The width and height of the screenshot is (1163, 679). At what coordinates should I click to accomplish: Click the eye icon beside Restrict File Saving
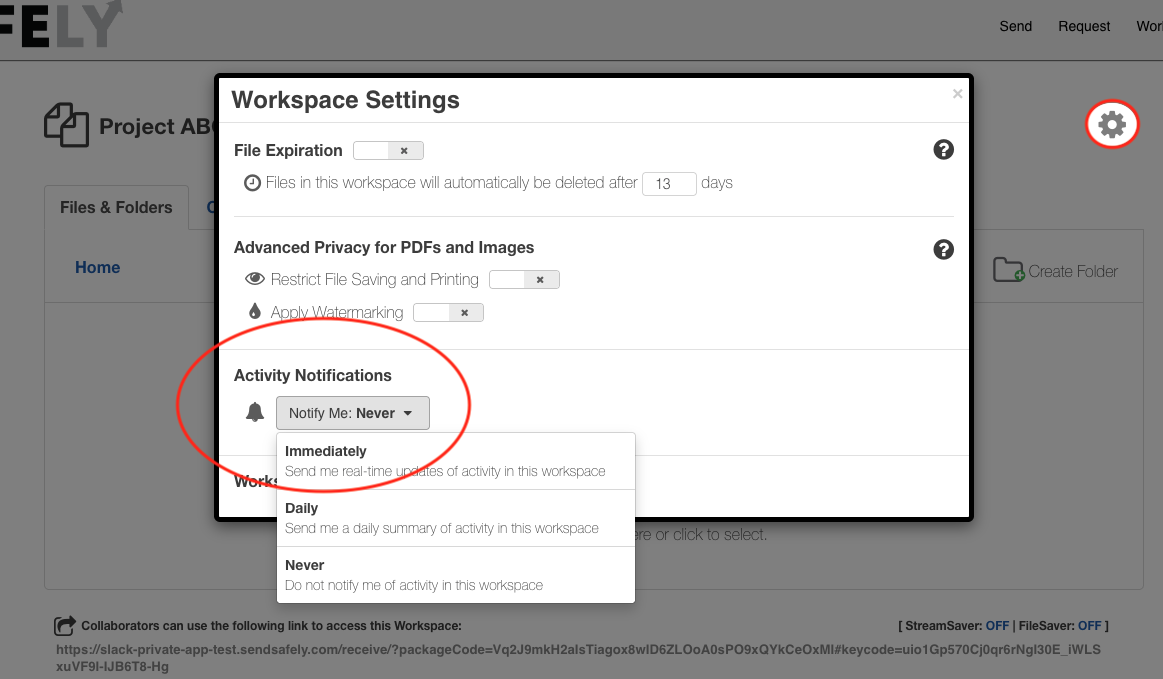[x=254, y=278]
